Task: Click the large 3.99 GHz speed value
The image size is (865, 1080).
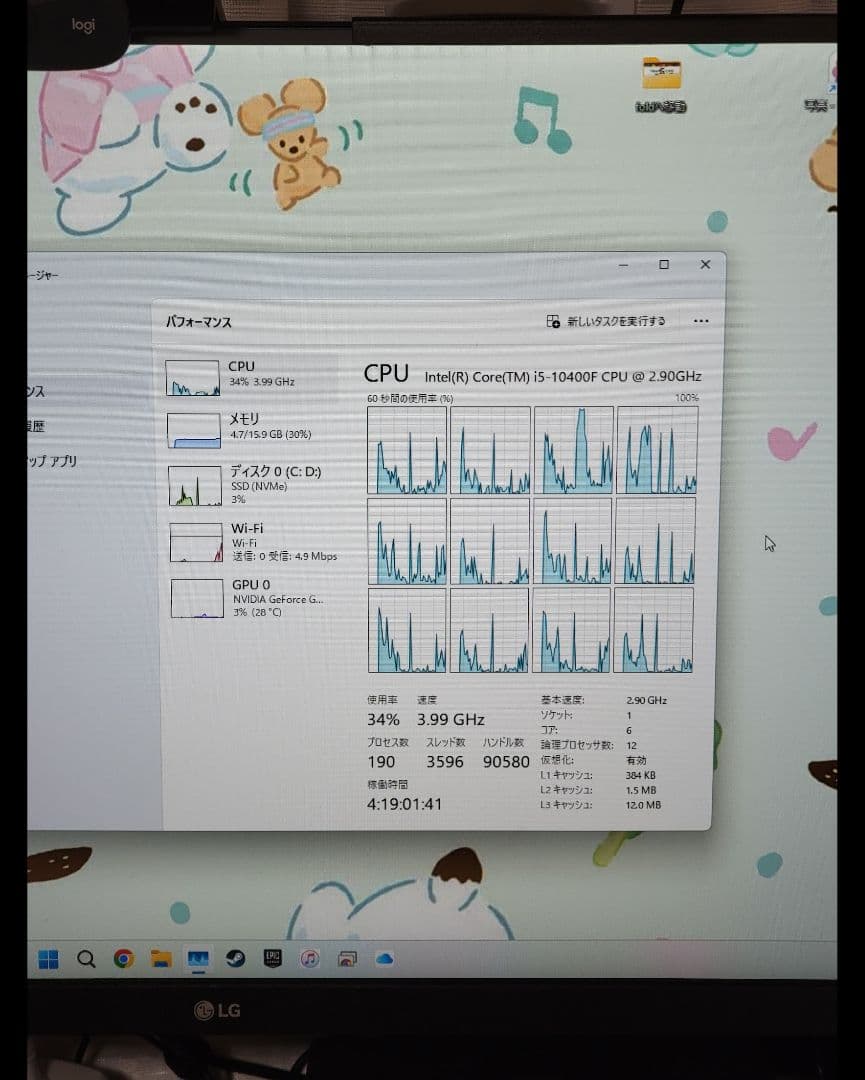Action: pos(450,719)
